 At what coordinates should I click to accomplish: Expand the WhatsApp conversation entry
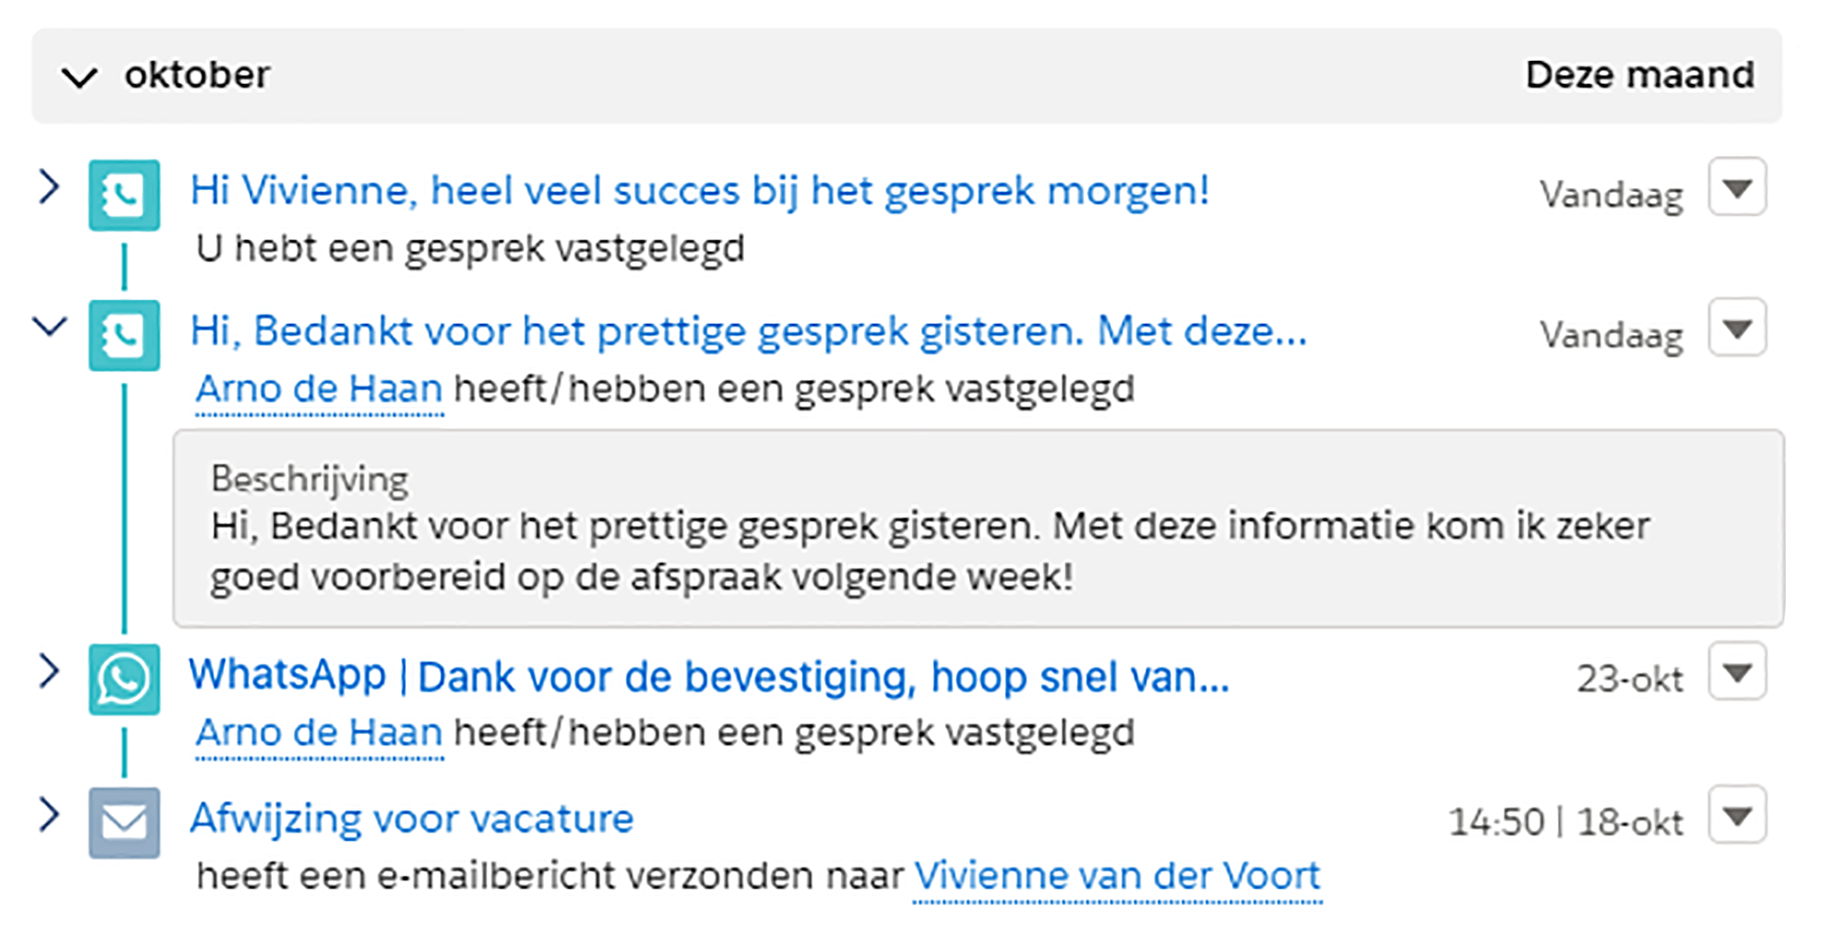(x=49, y=671)
